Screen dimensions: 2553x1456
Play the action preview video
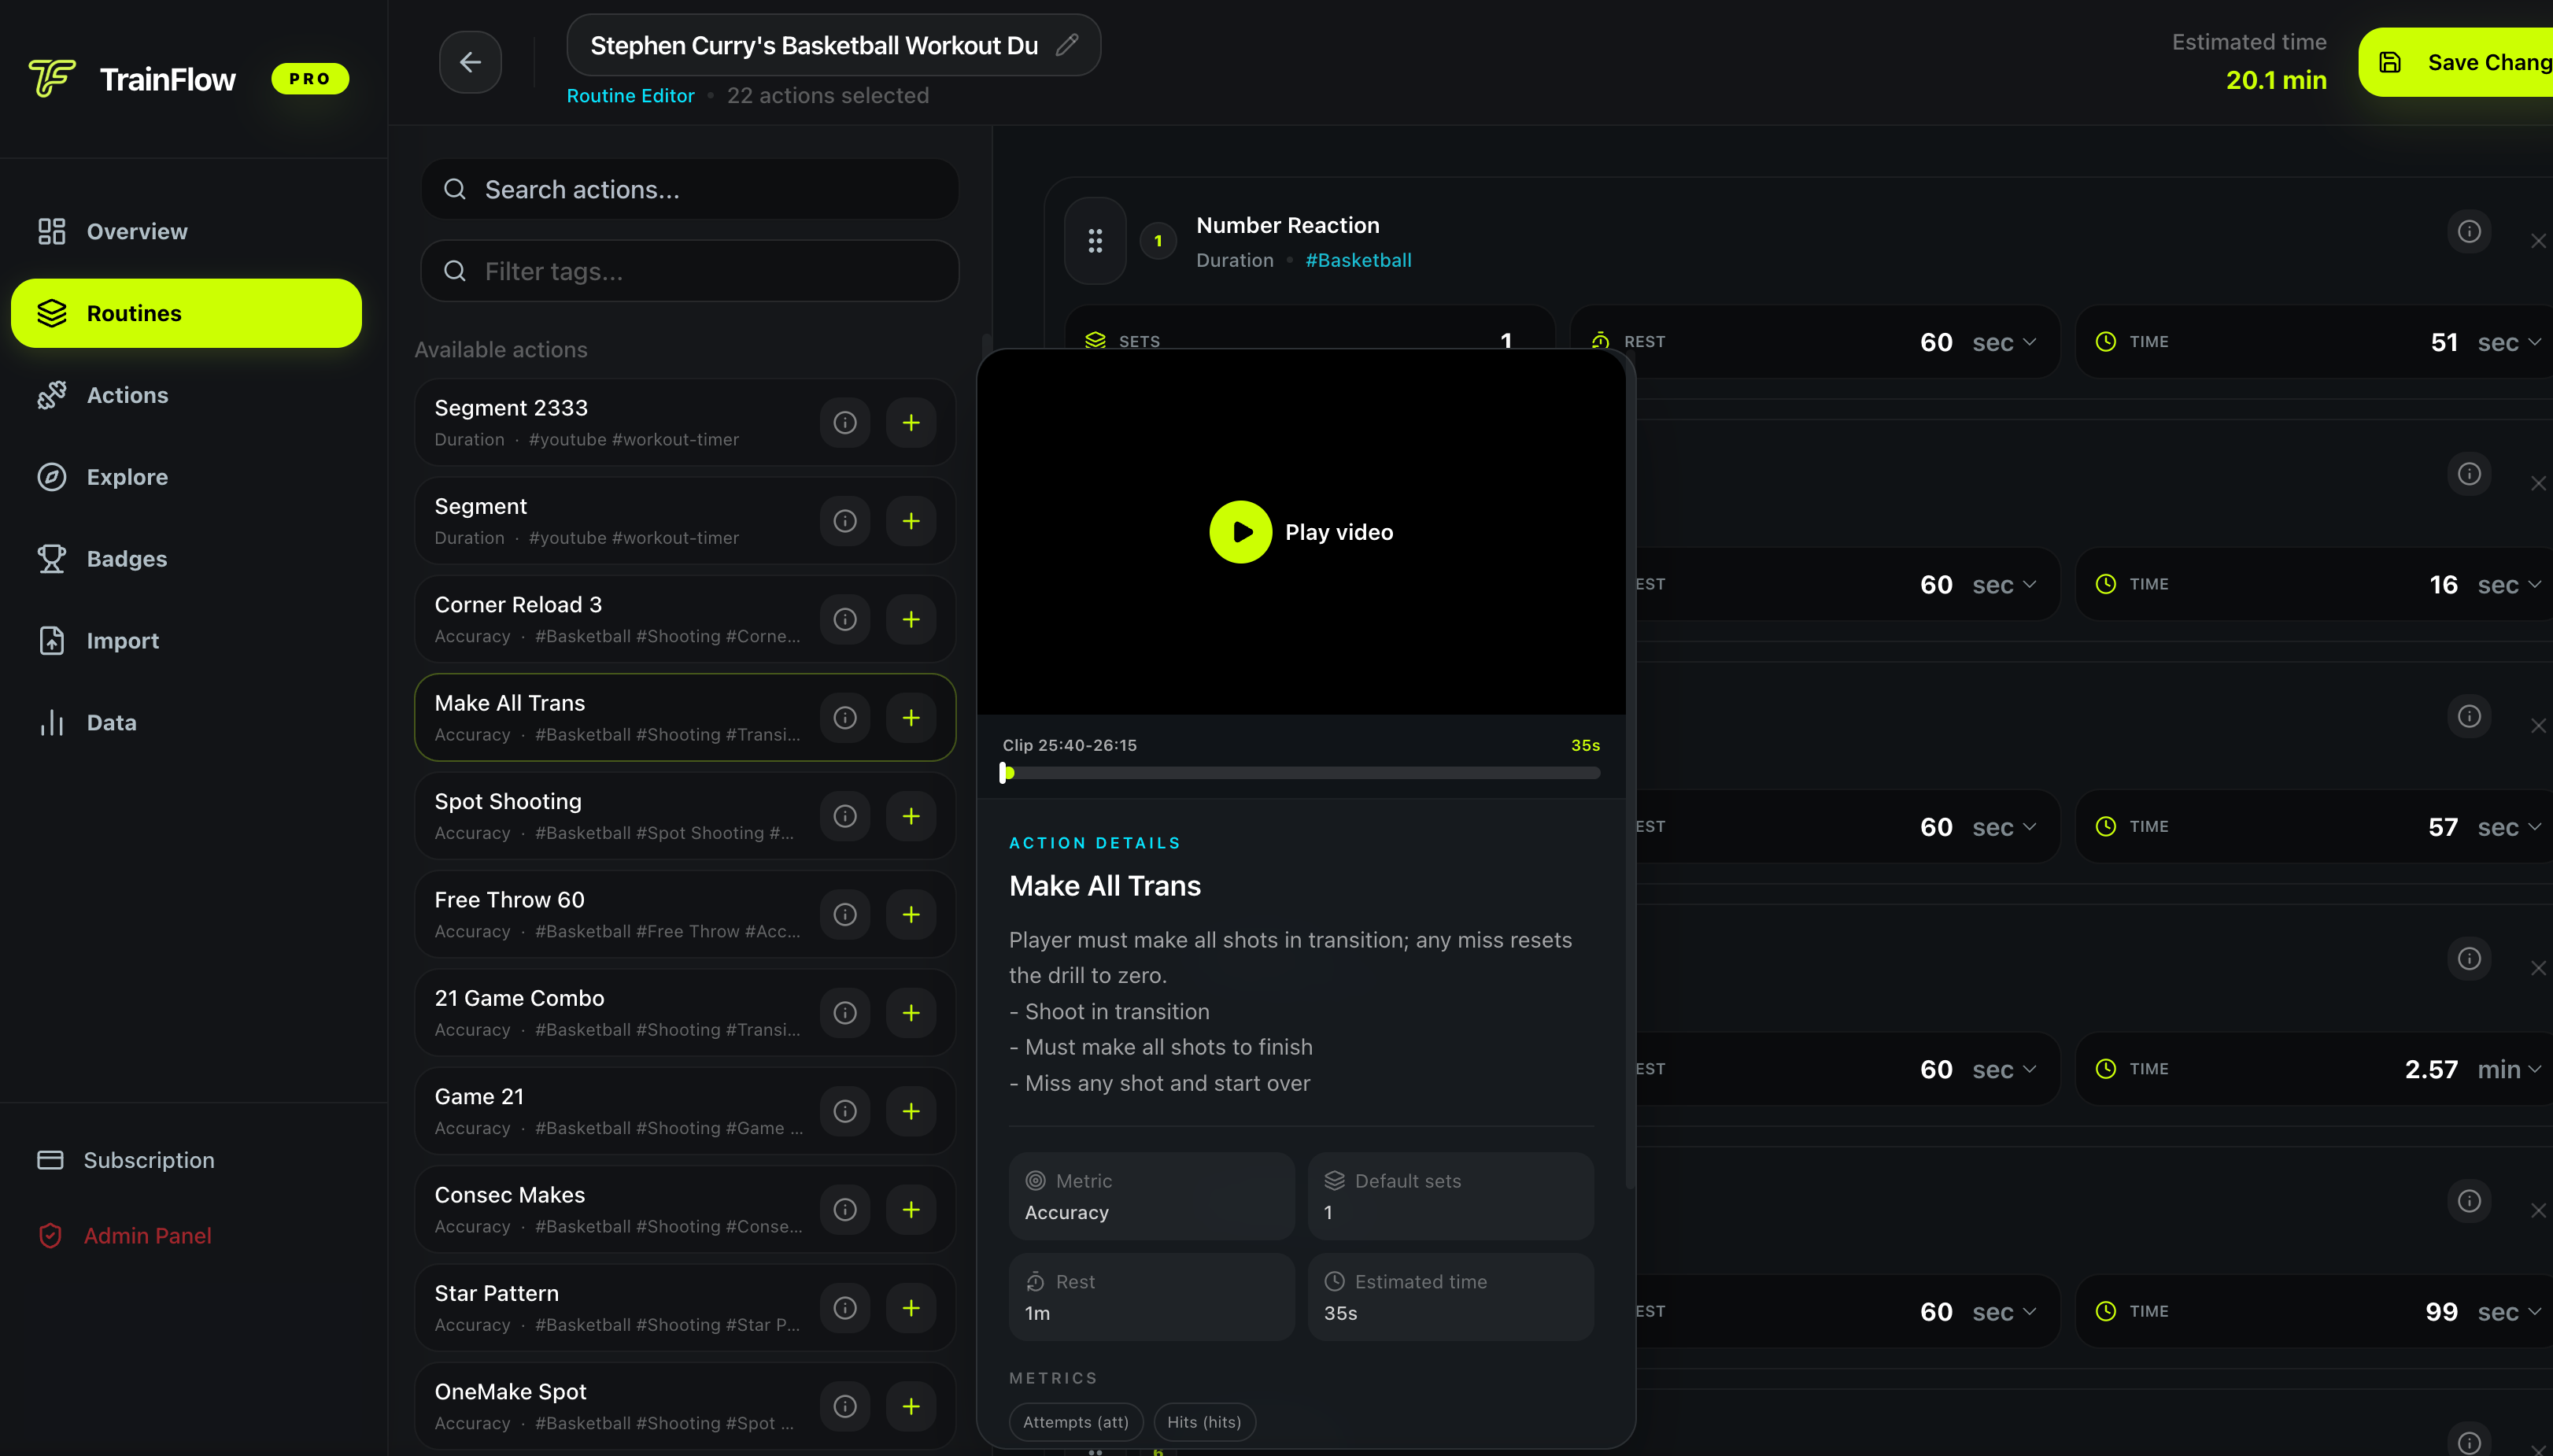click(x=1240, y=532)
